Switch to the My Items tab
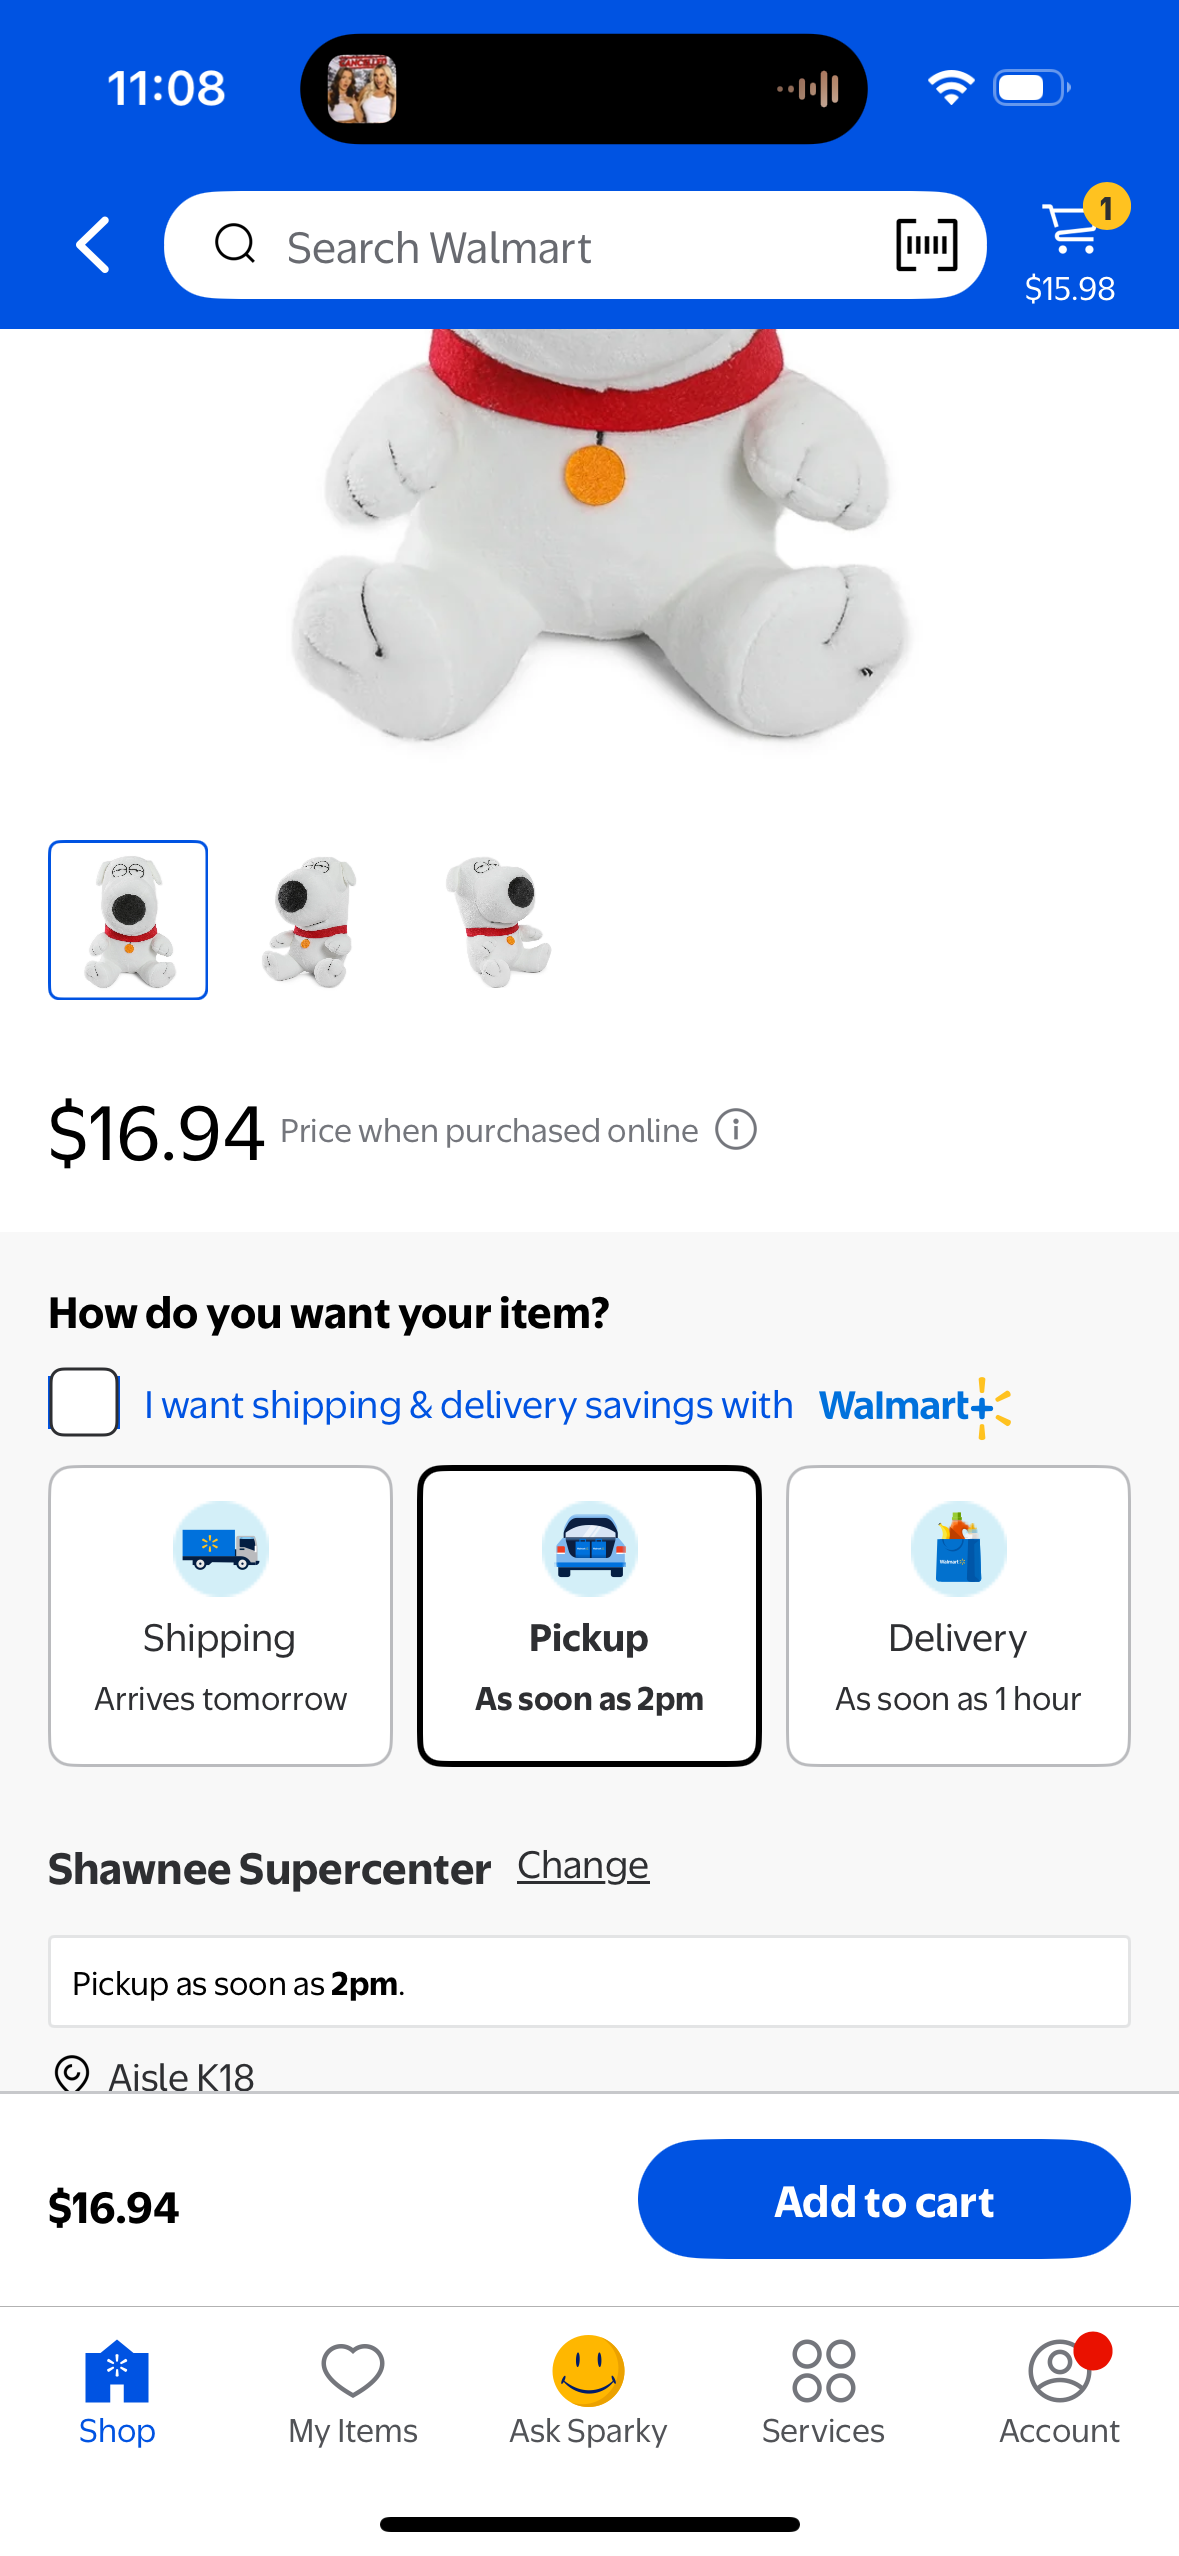 coord(353,2391)
